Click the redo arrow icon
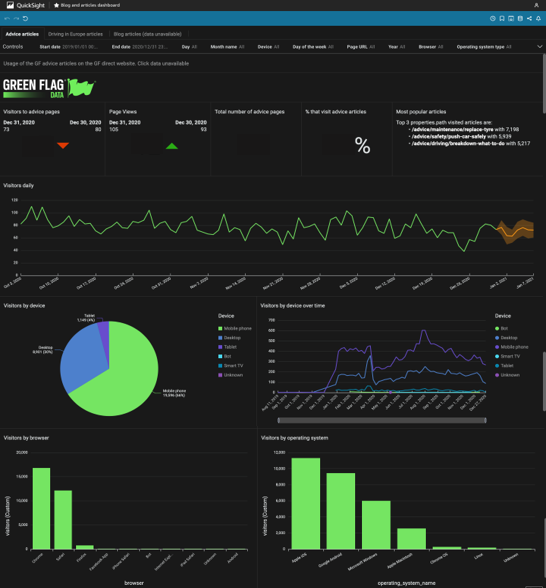546x588 pixels. pos(16,18)
